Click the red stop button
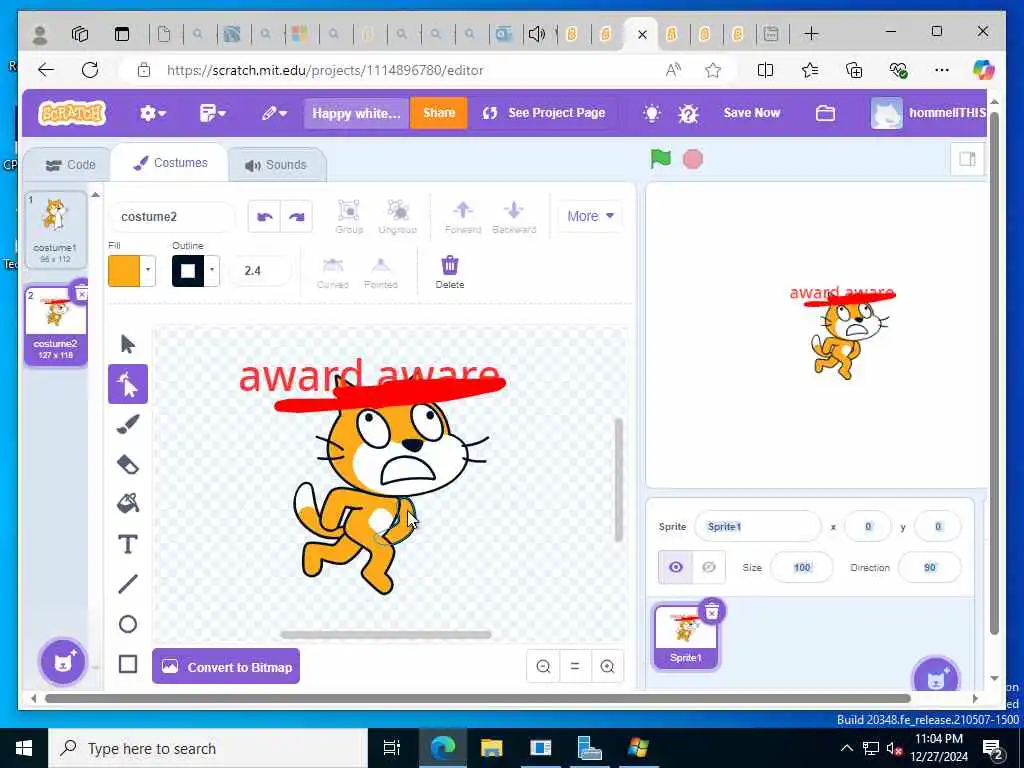Screen dimensions: 1024x768 pyautogui.click(x=693, y=159)
